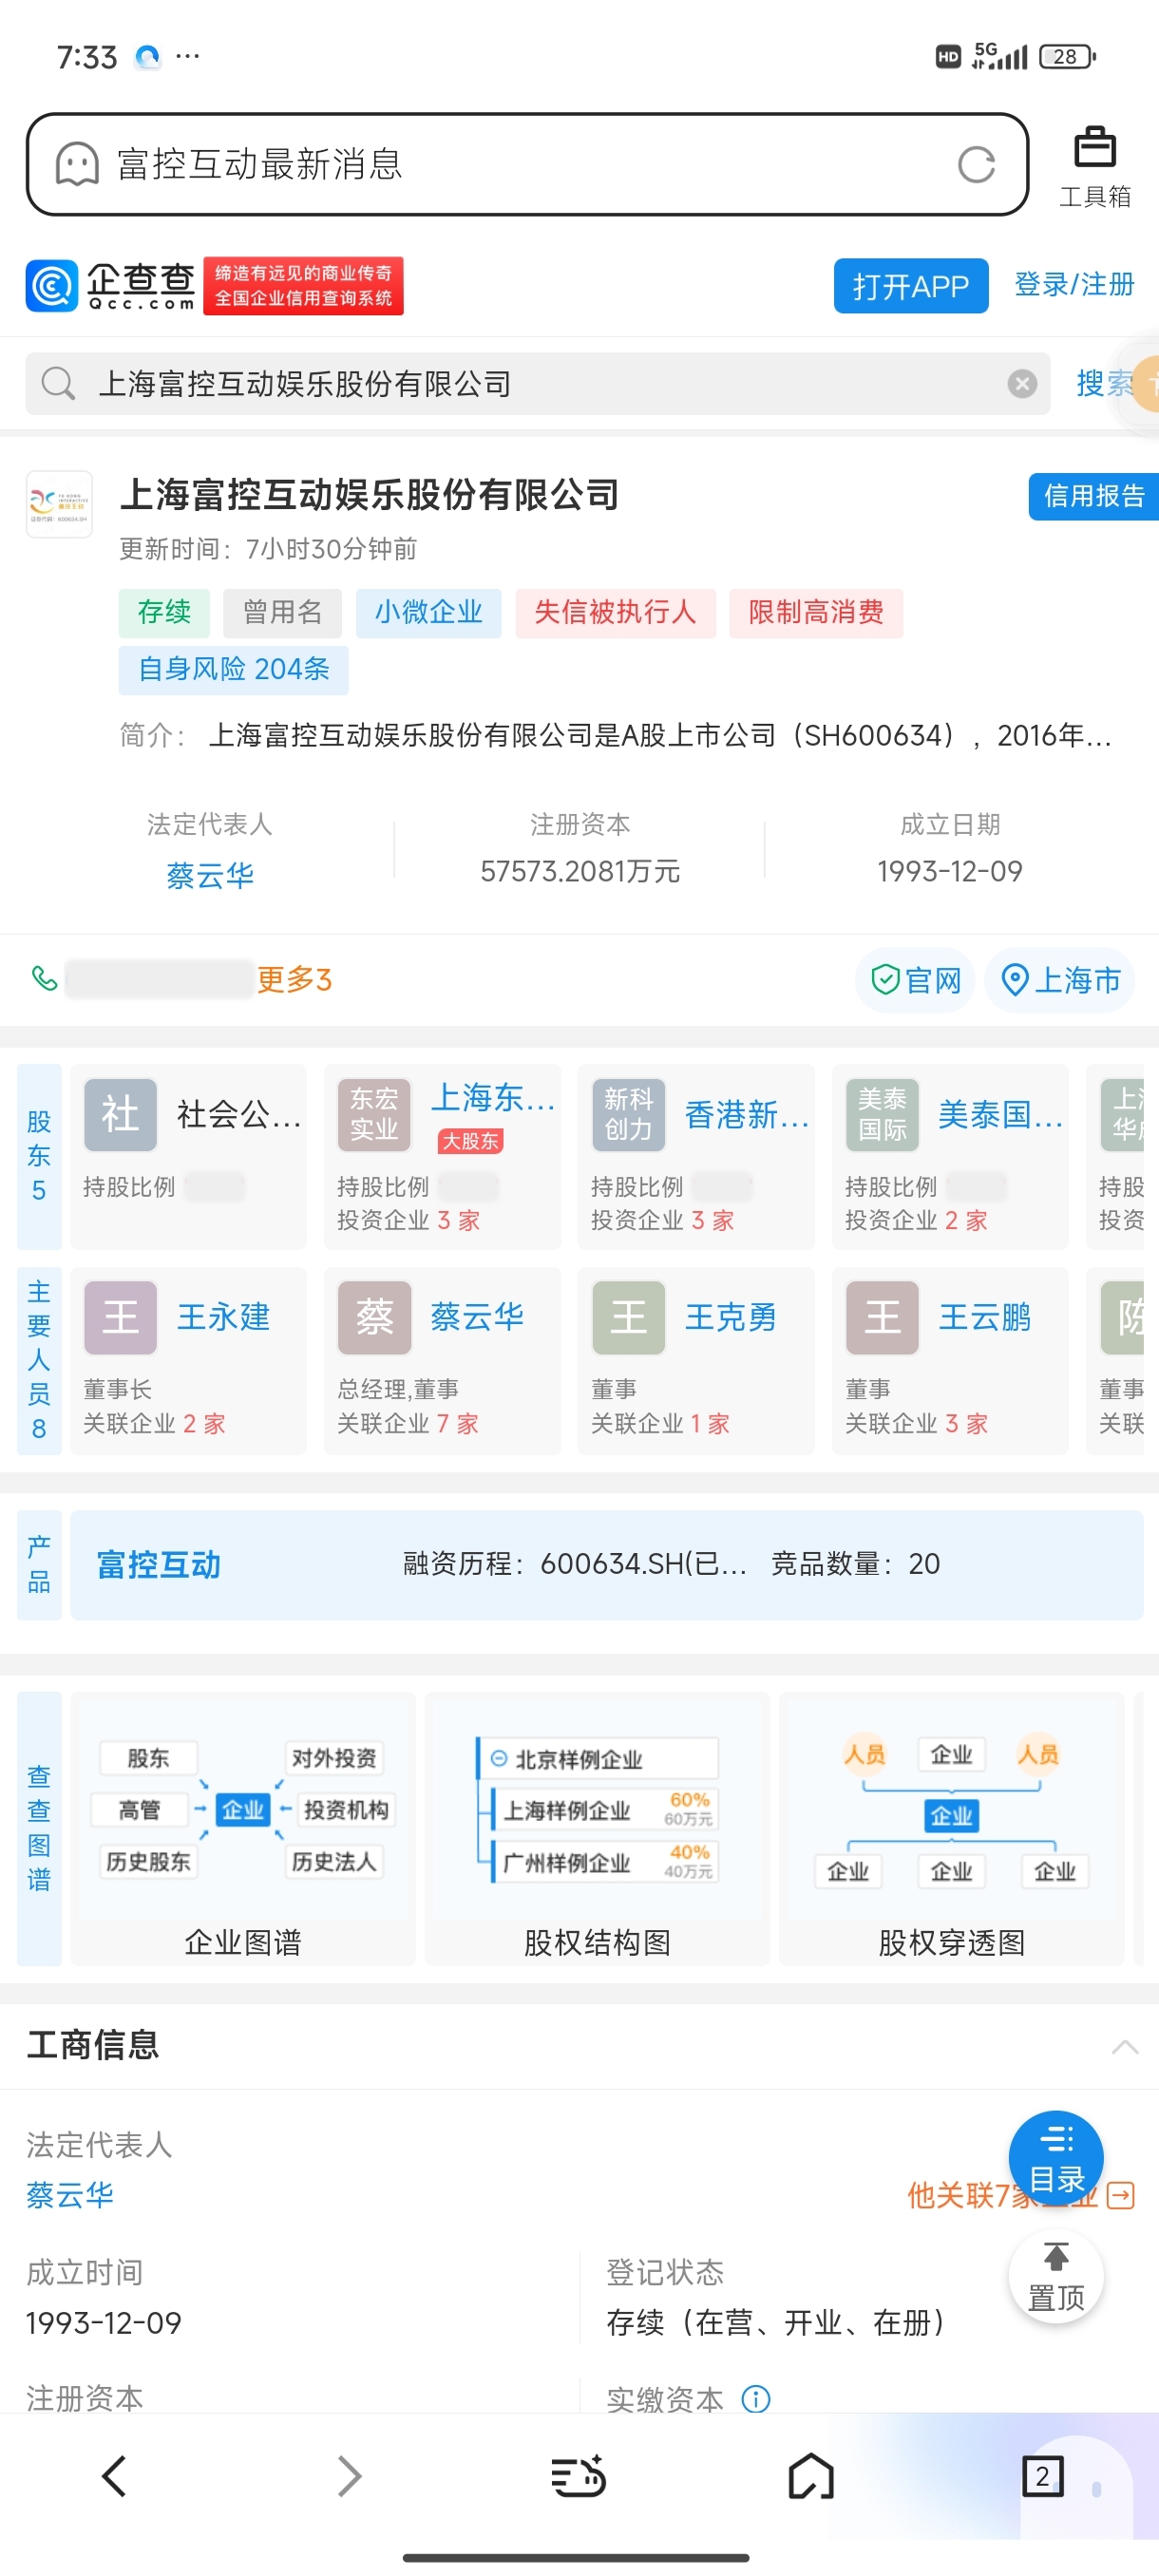Open the floating 目录 button

1056,2158
